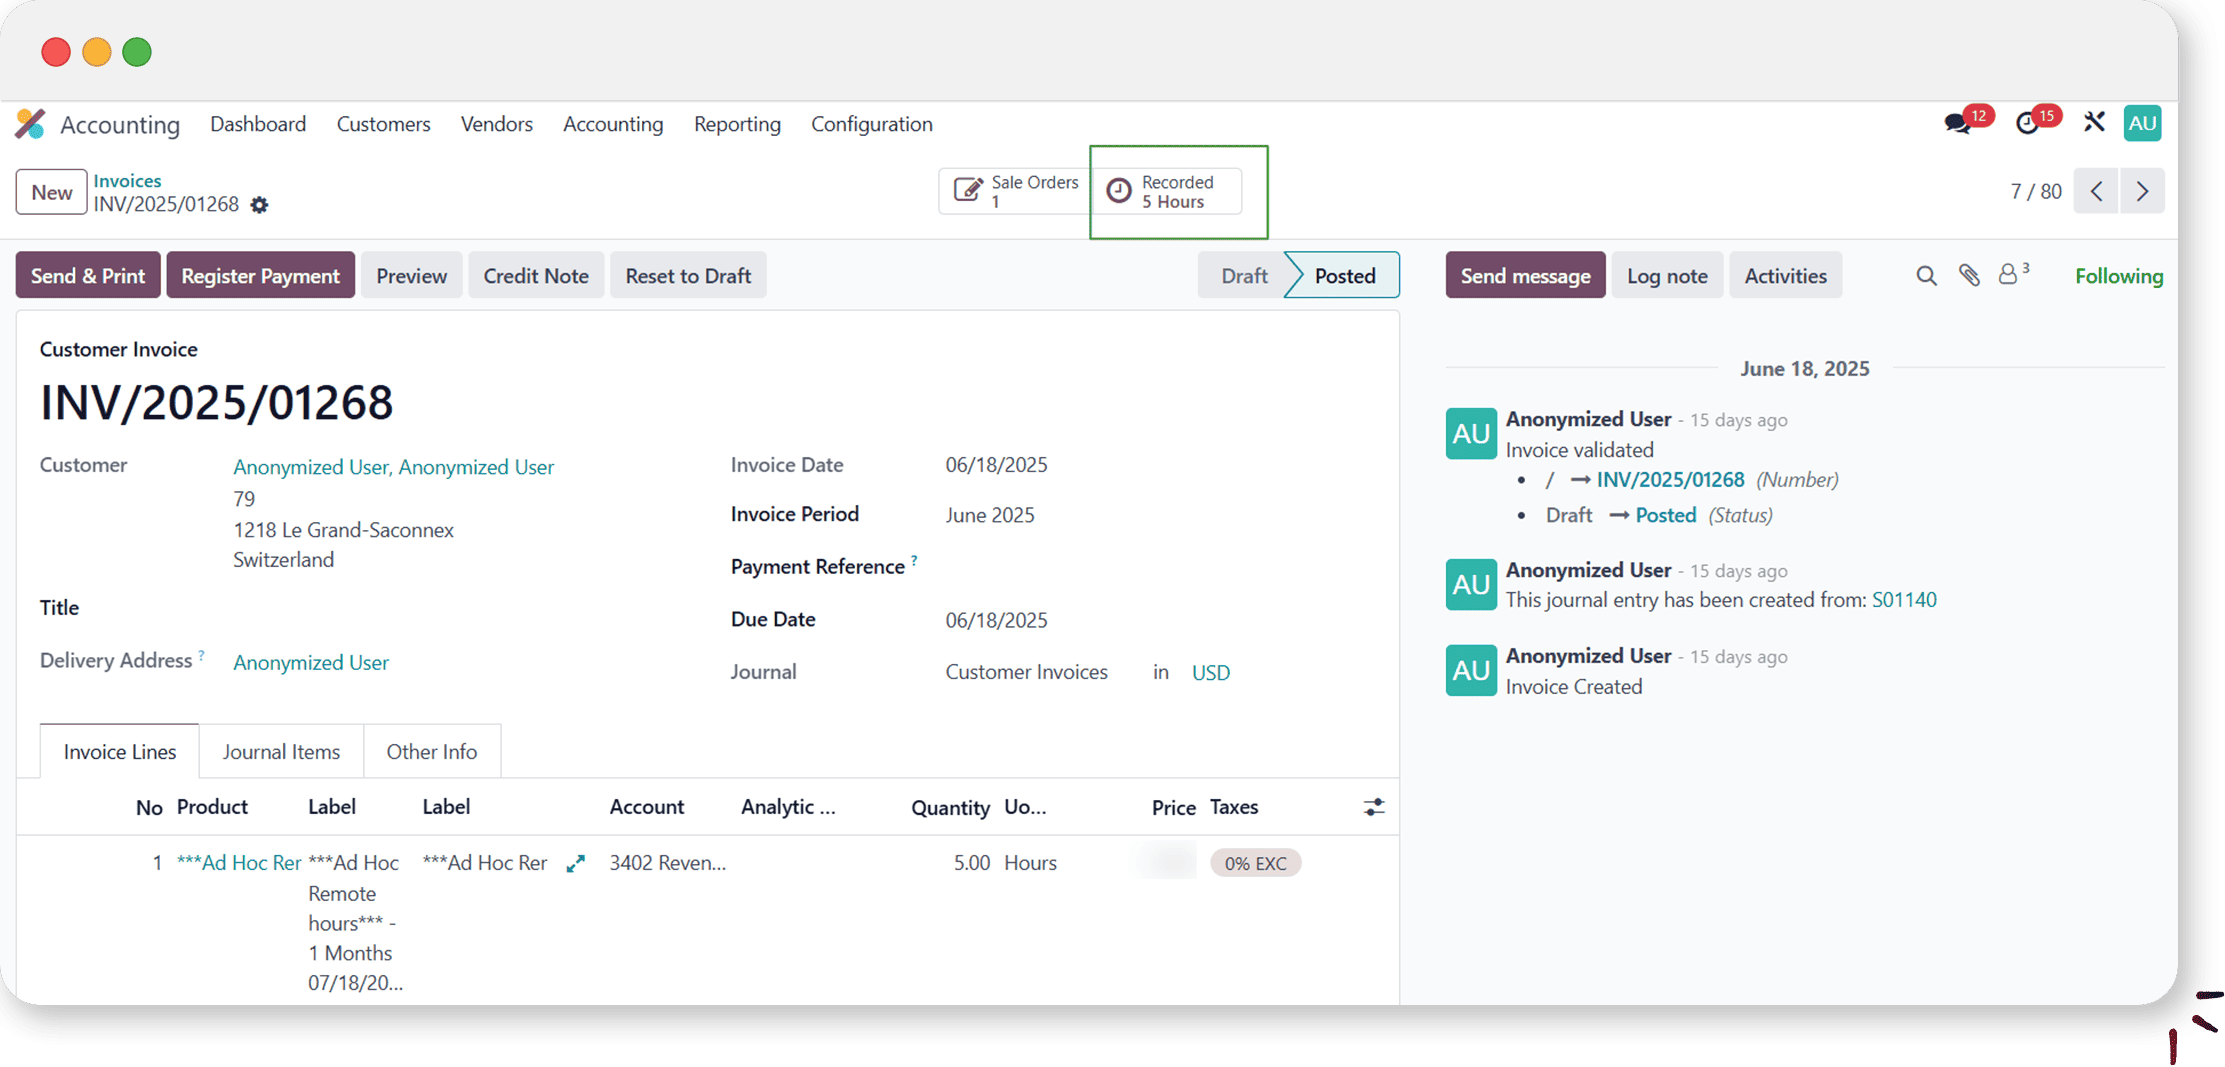The width and height of the screenshot is (2225, 1067).
Task: Set the invoice status to Draft
Action: (x=1243, y=276)
